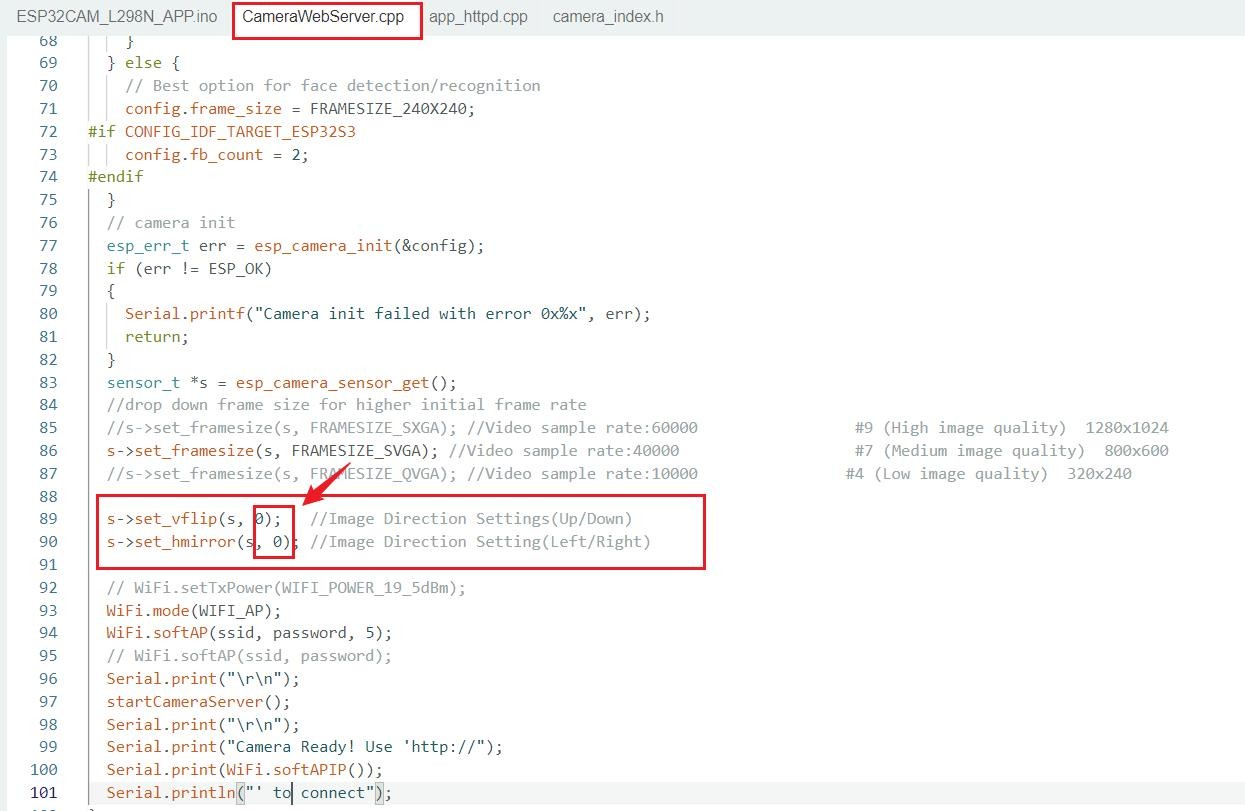Click the "#7 (Medium image quality) 800x600" comment

click(1012, 451)
